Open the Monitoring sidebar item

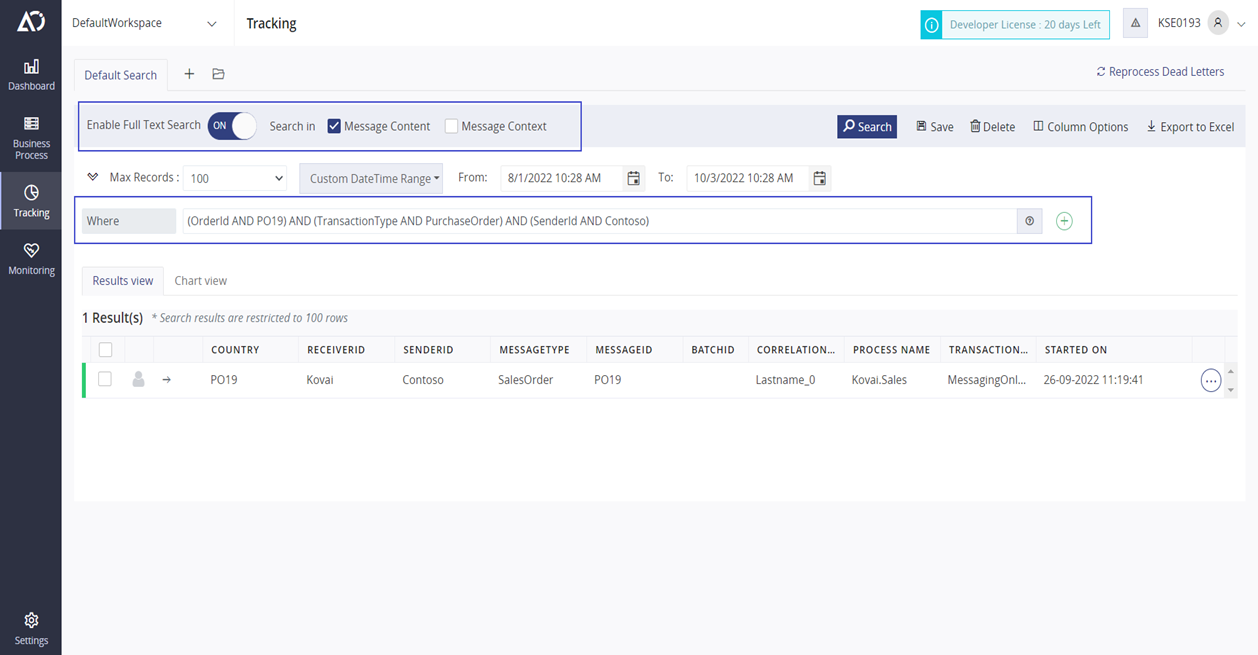(x=31, y=258)
